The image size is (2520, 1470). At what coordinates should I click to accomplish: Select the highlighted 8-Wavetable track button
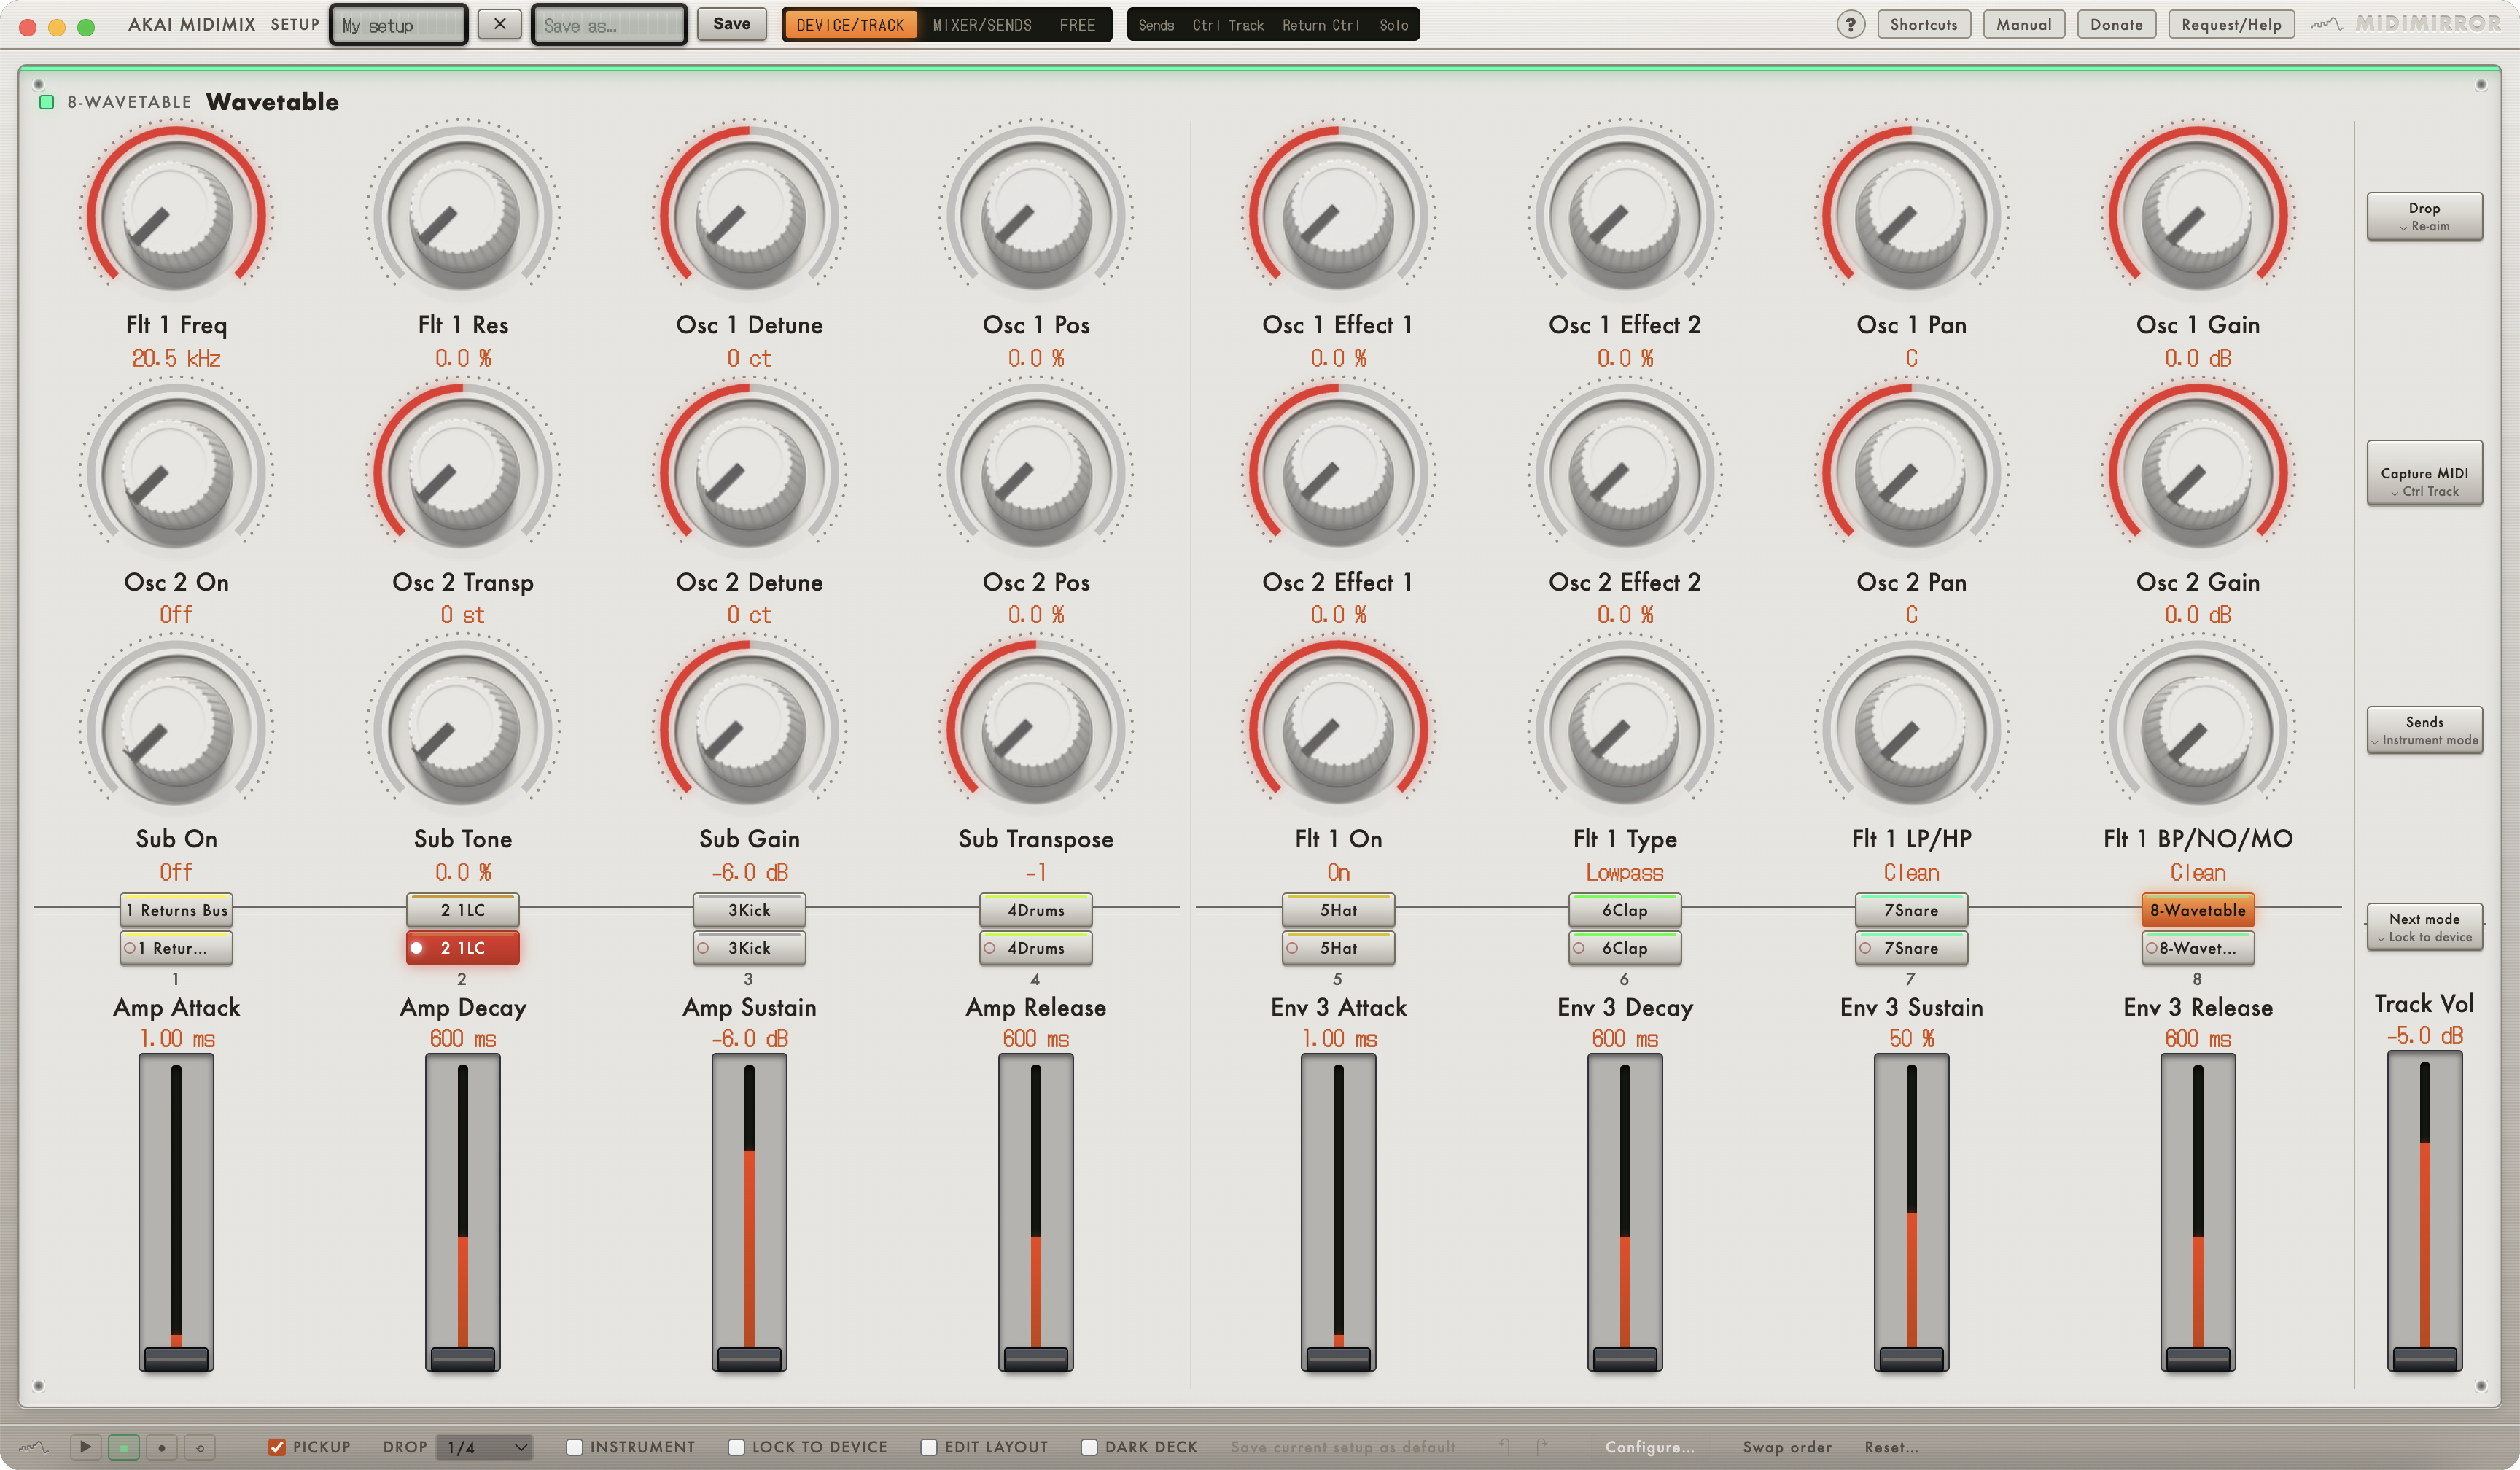coord(2197,909)
